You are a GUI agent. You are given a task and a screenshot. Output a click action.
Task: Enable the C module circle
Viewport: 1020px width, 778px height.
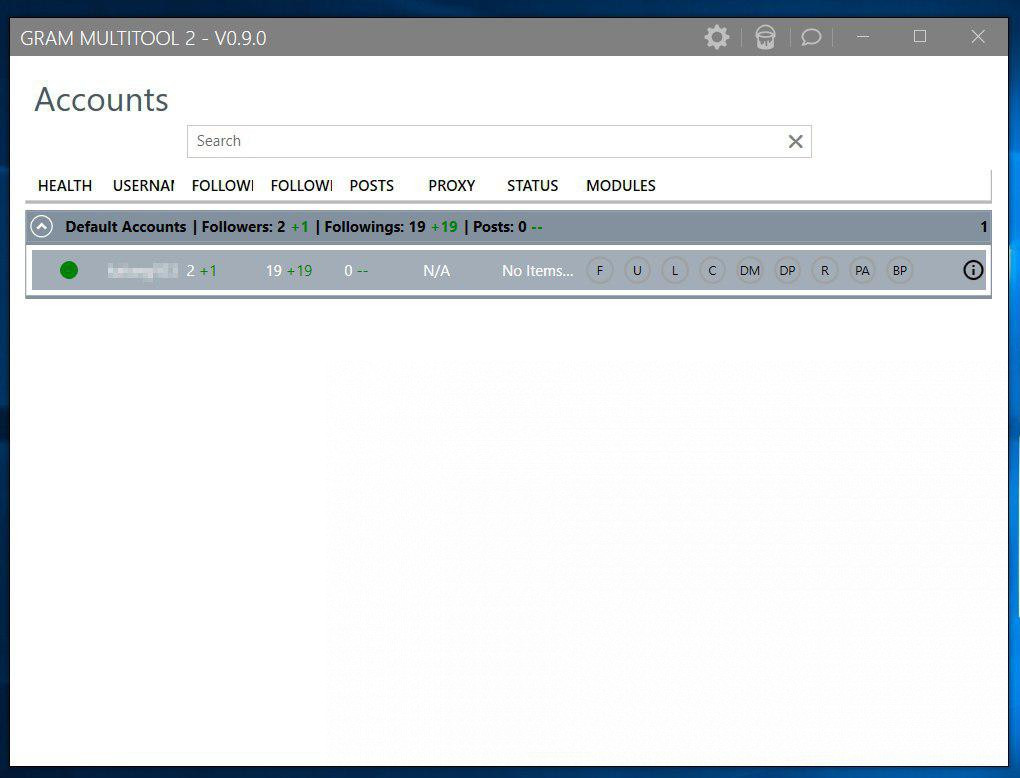(712, 270)
